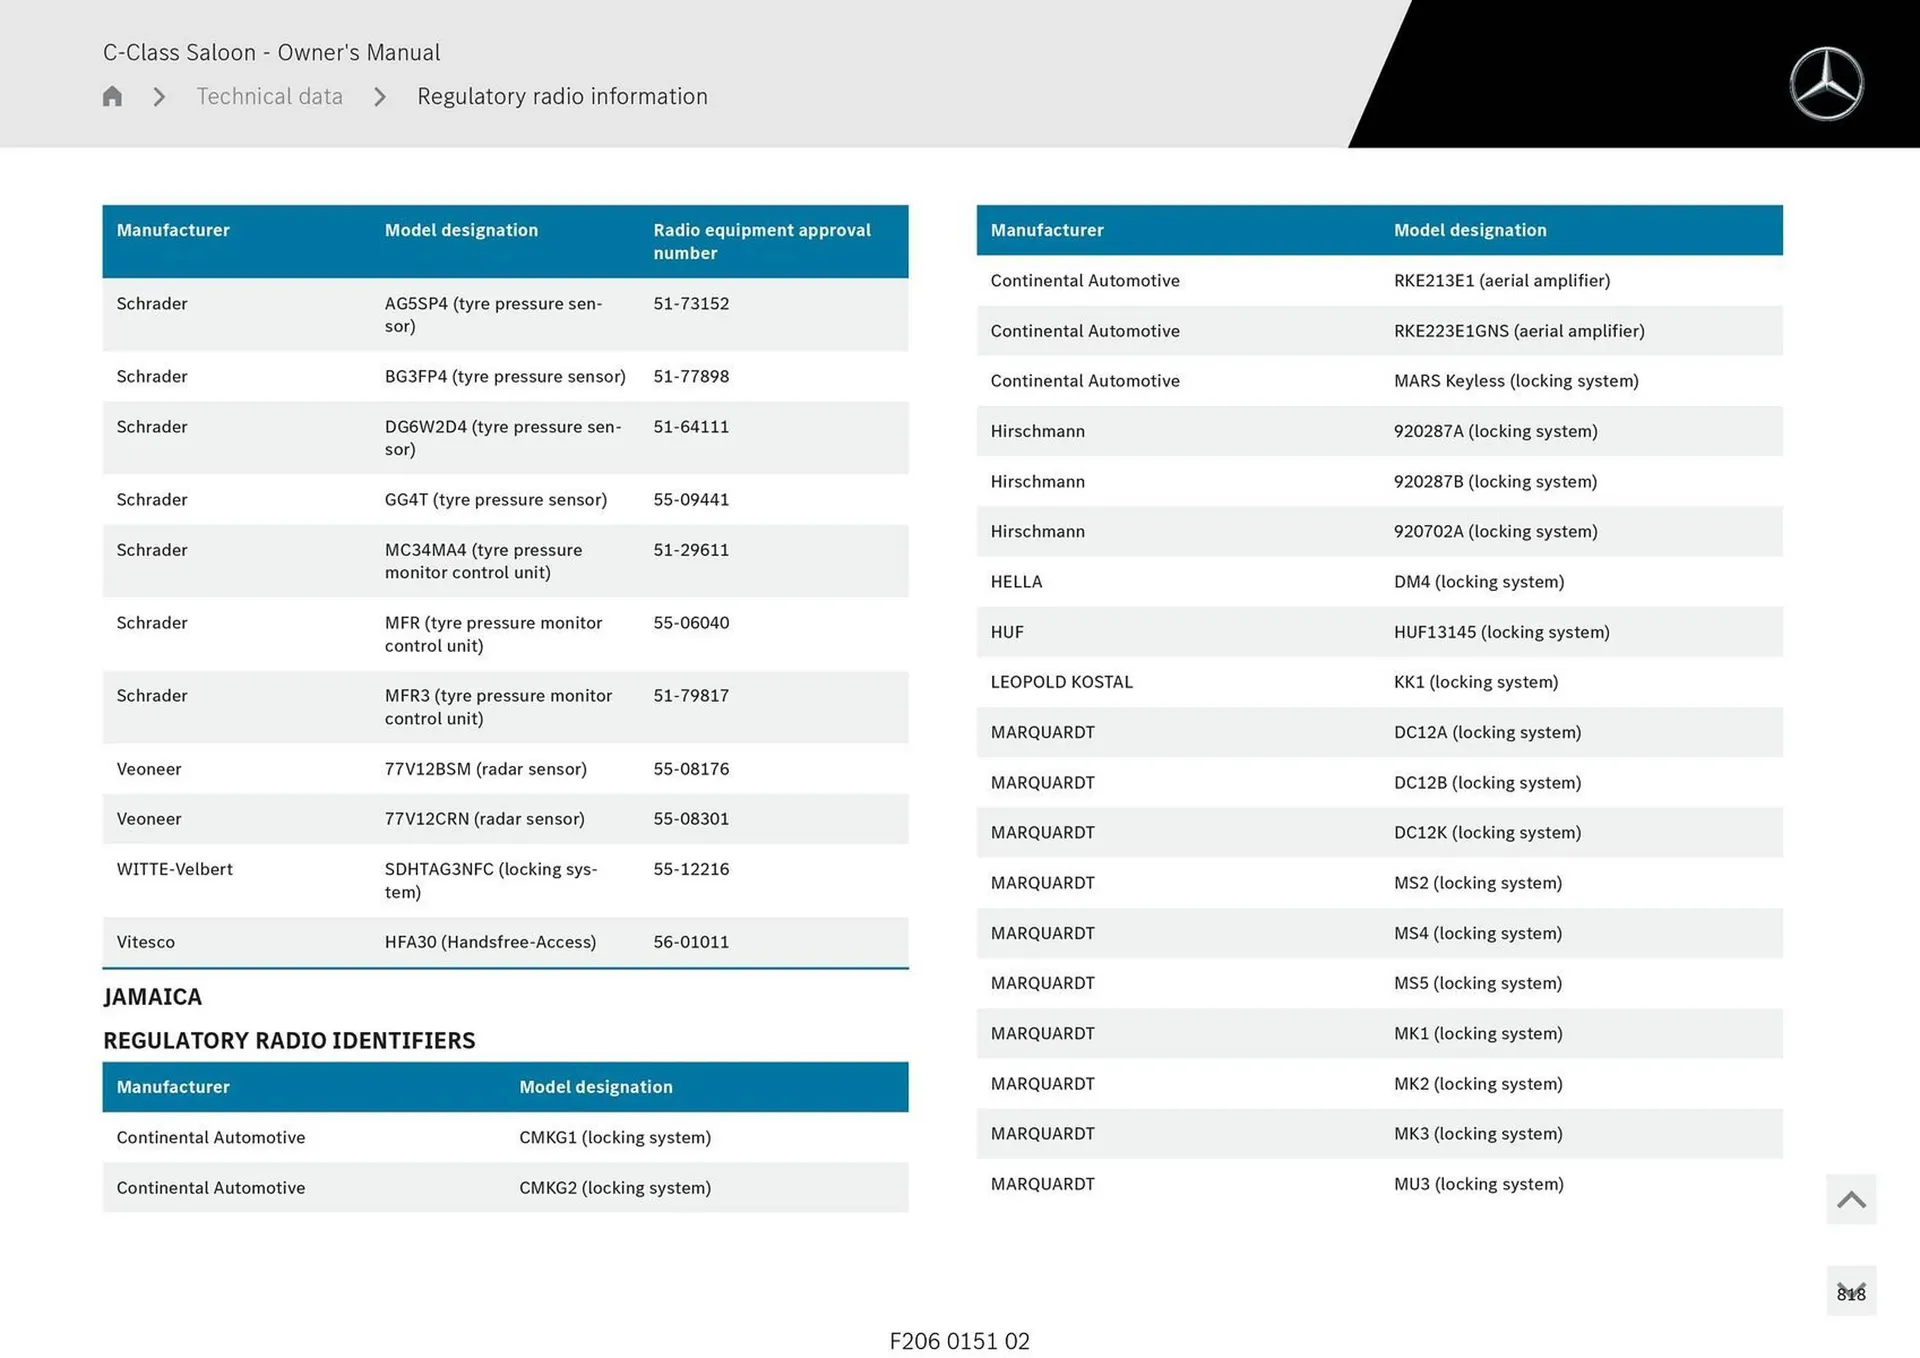Image resolution: width=1920 pixels, height=1358 pixels.
Task: Click document code F206 0151 02
Action: tap(959, 1341)
